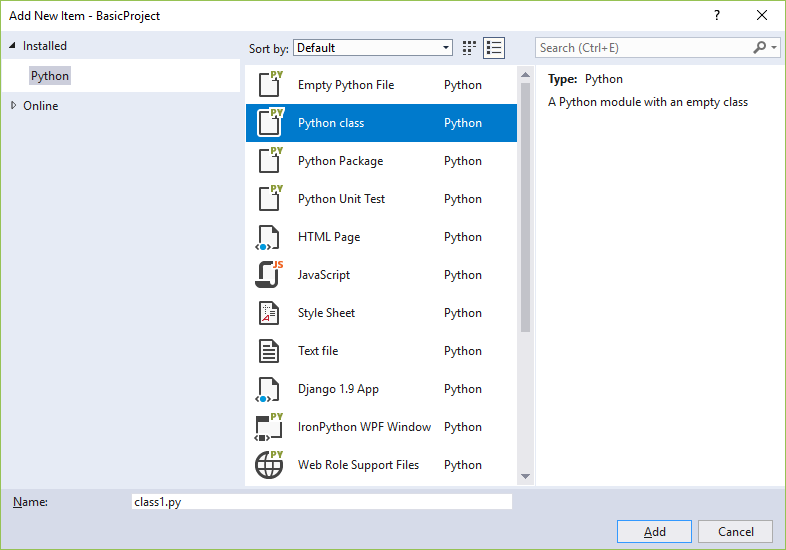The height and width of the screenshot is (550, 786).
Task: Click the Web Role Support Files icon
Action: point(269,465)
